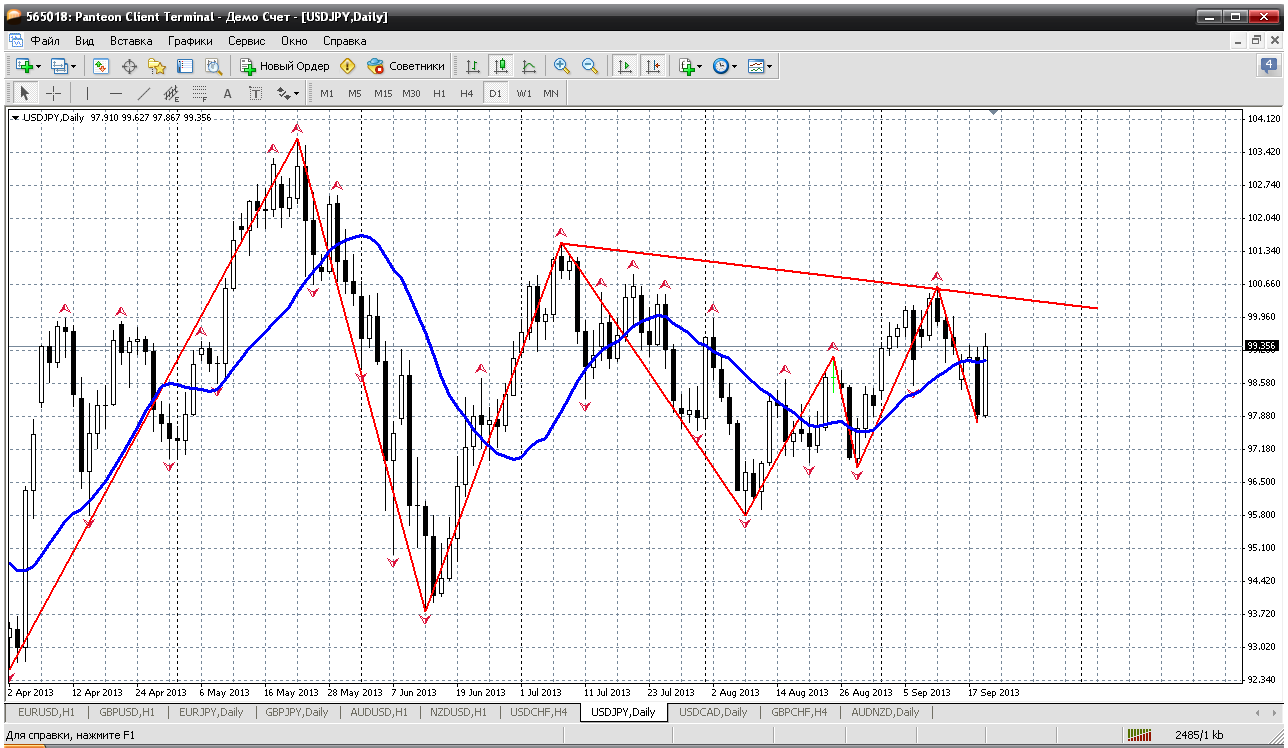Open MetaEditor with the yellow diamond icon

(x=348, y=66)
